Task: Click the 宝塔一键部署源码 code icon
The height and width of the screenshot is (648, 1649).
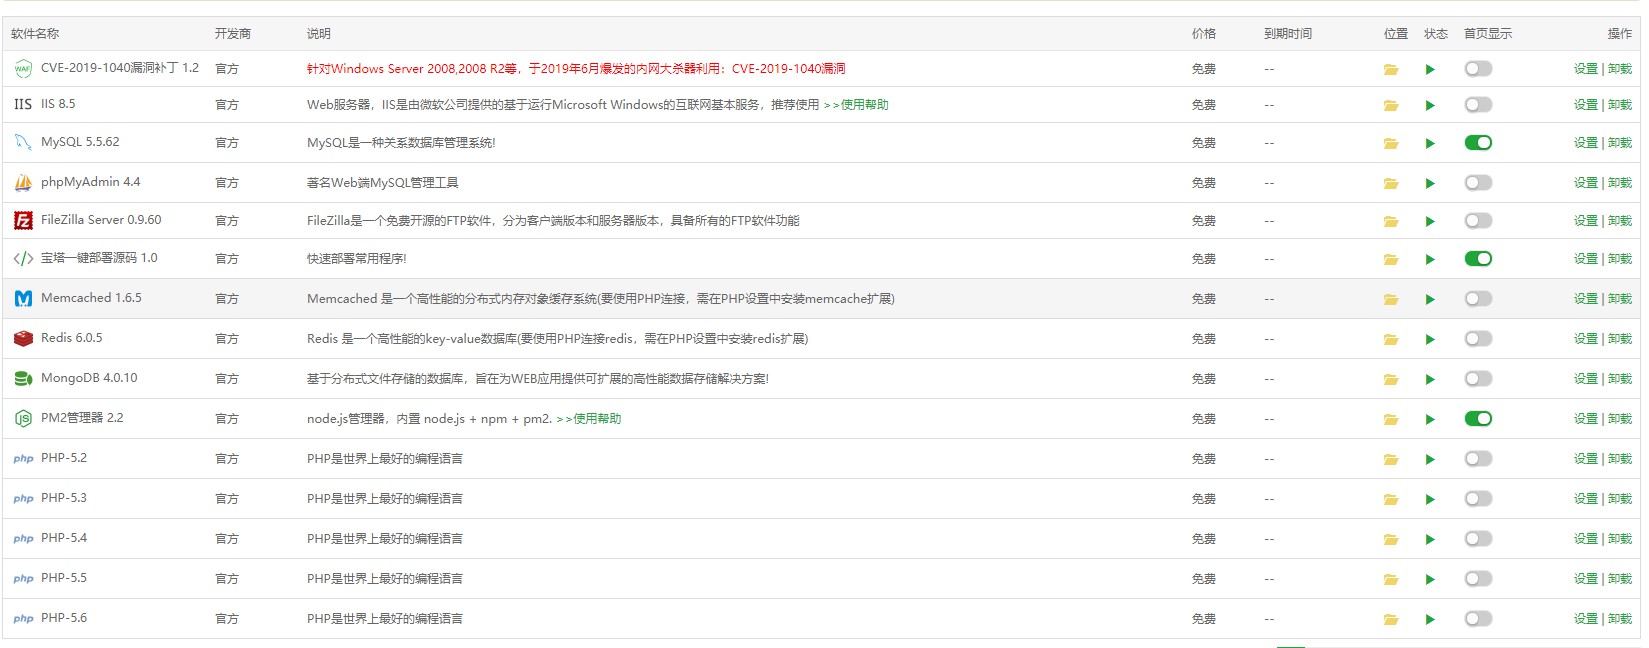Action: pos(23,258)
